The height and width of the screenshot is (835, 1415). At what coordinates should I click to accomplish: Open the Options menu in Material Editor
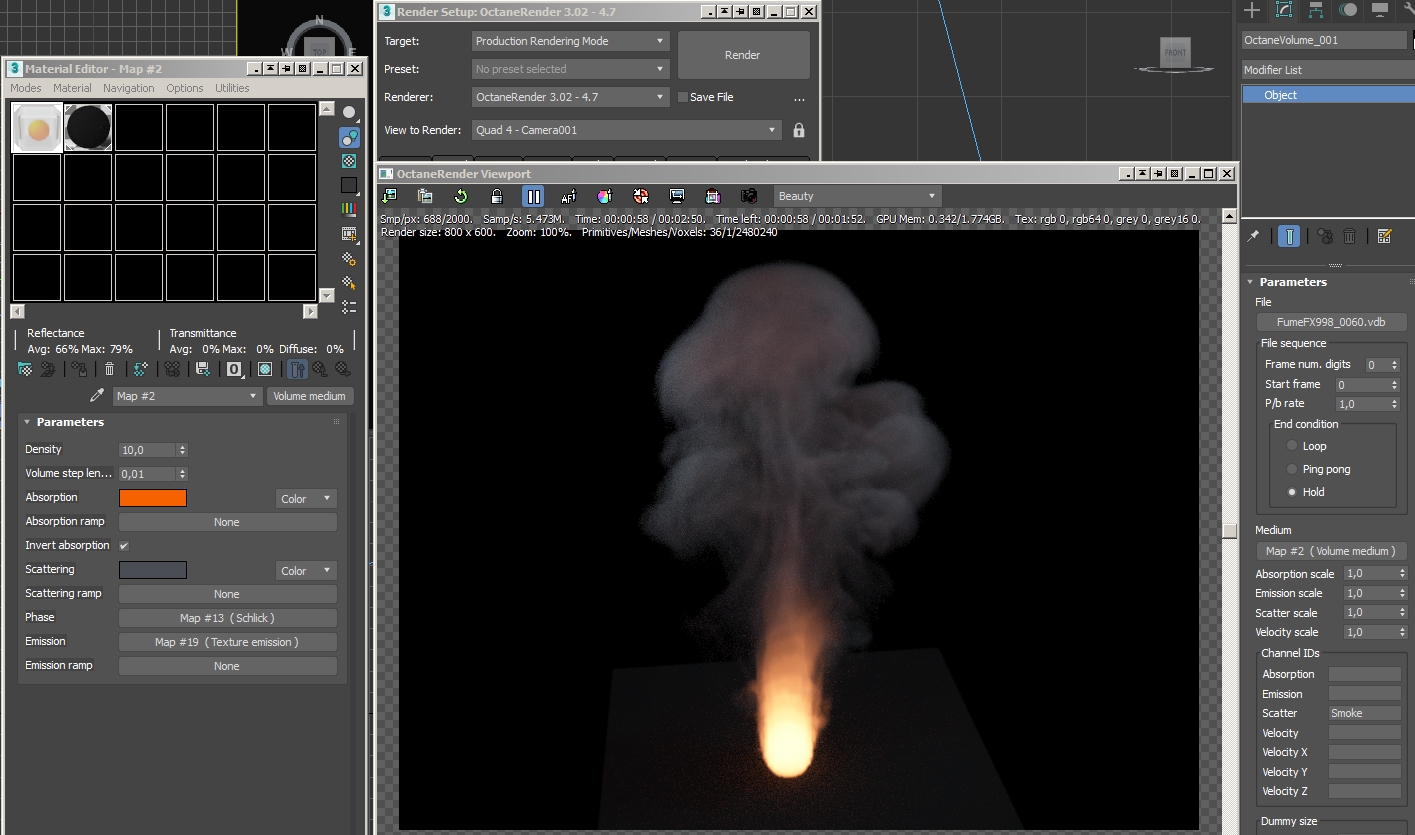coord(185,88)
